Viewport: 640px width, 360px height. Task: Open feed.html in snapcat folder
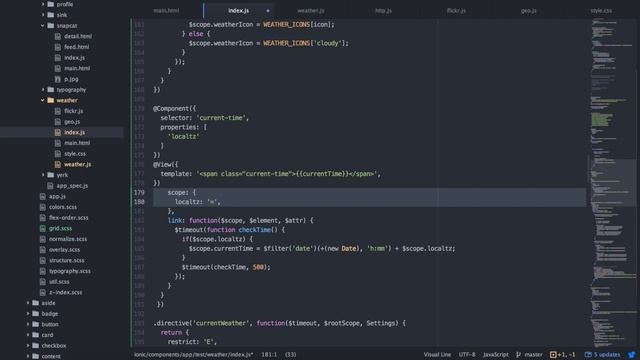(x=76, y=47)
